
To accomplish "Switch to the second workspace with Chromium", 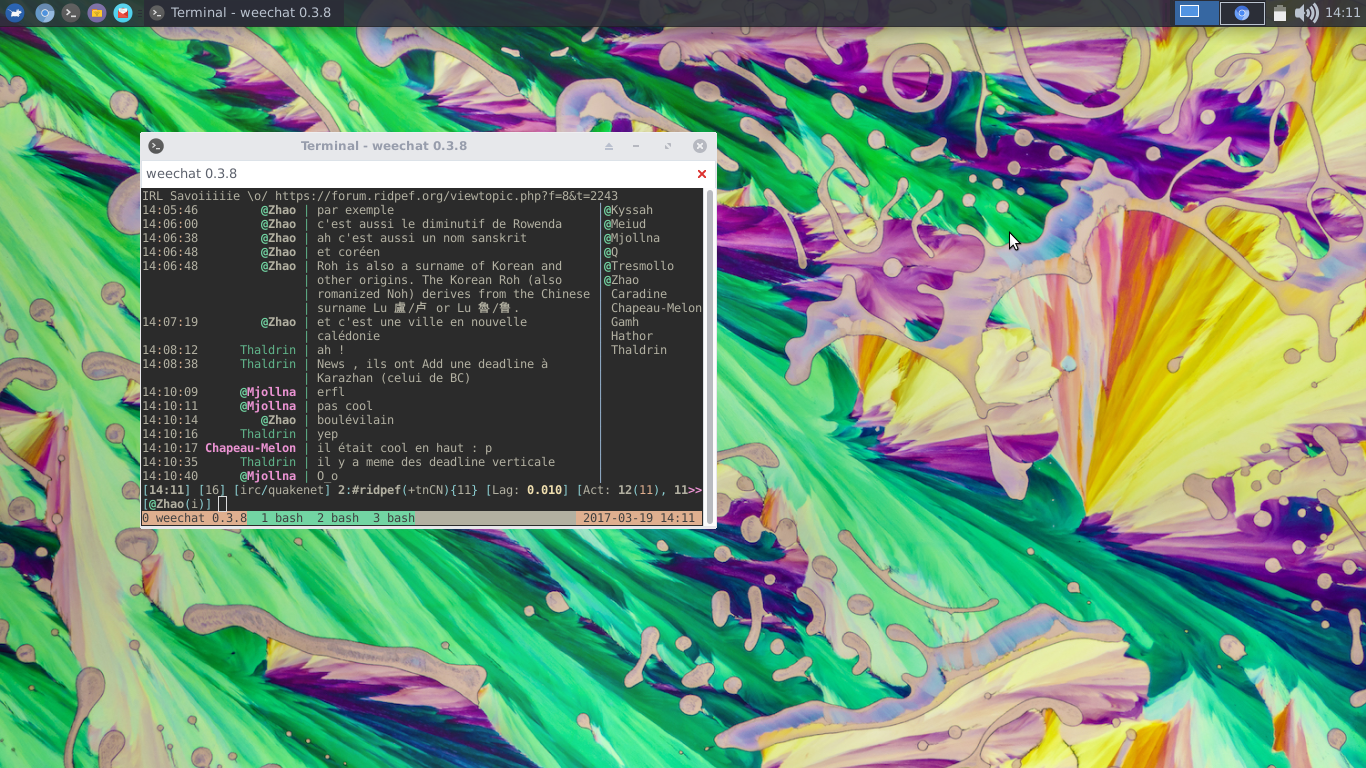I will point(1241,13).
